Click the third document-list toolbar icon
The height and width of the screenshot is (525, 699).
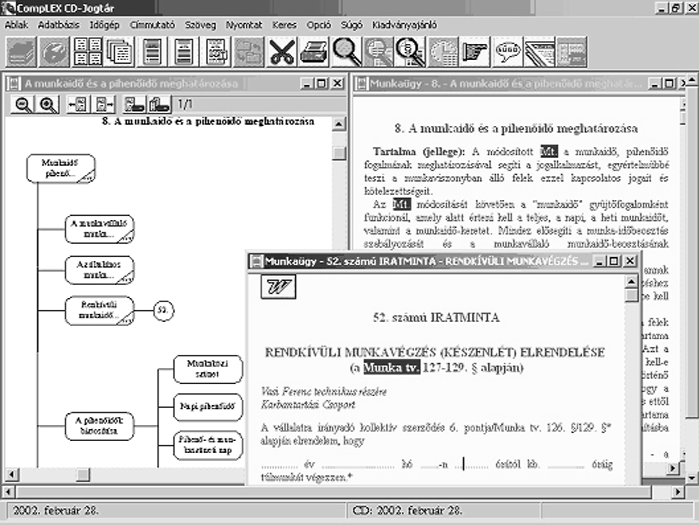(x=216, y=52)
